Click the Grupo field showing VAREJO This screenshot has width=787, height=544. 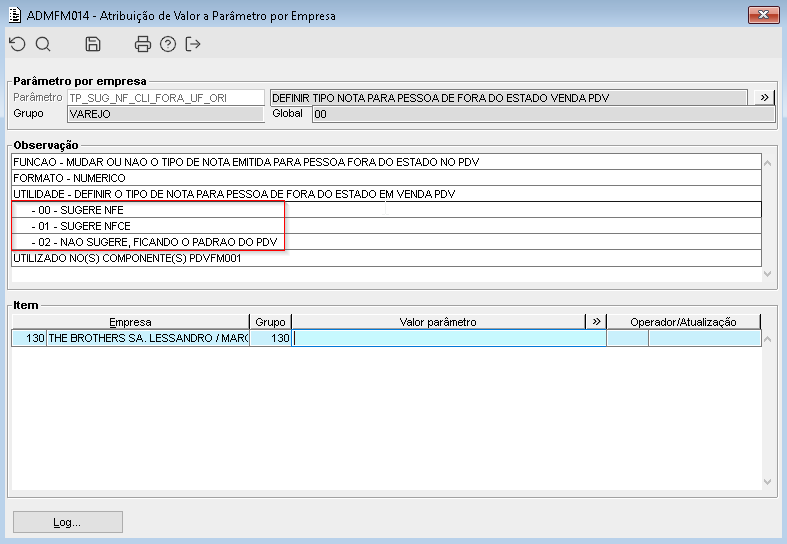(x=166, y=114)
